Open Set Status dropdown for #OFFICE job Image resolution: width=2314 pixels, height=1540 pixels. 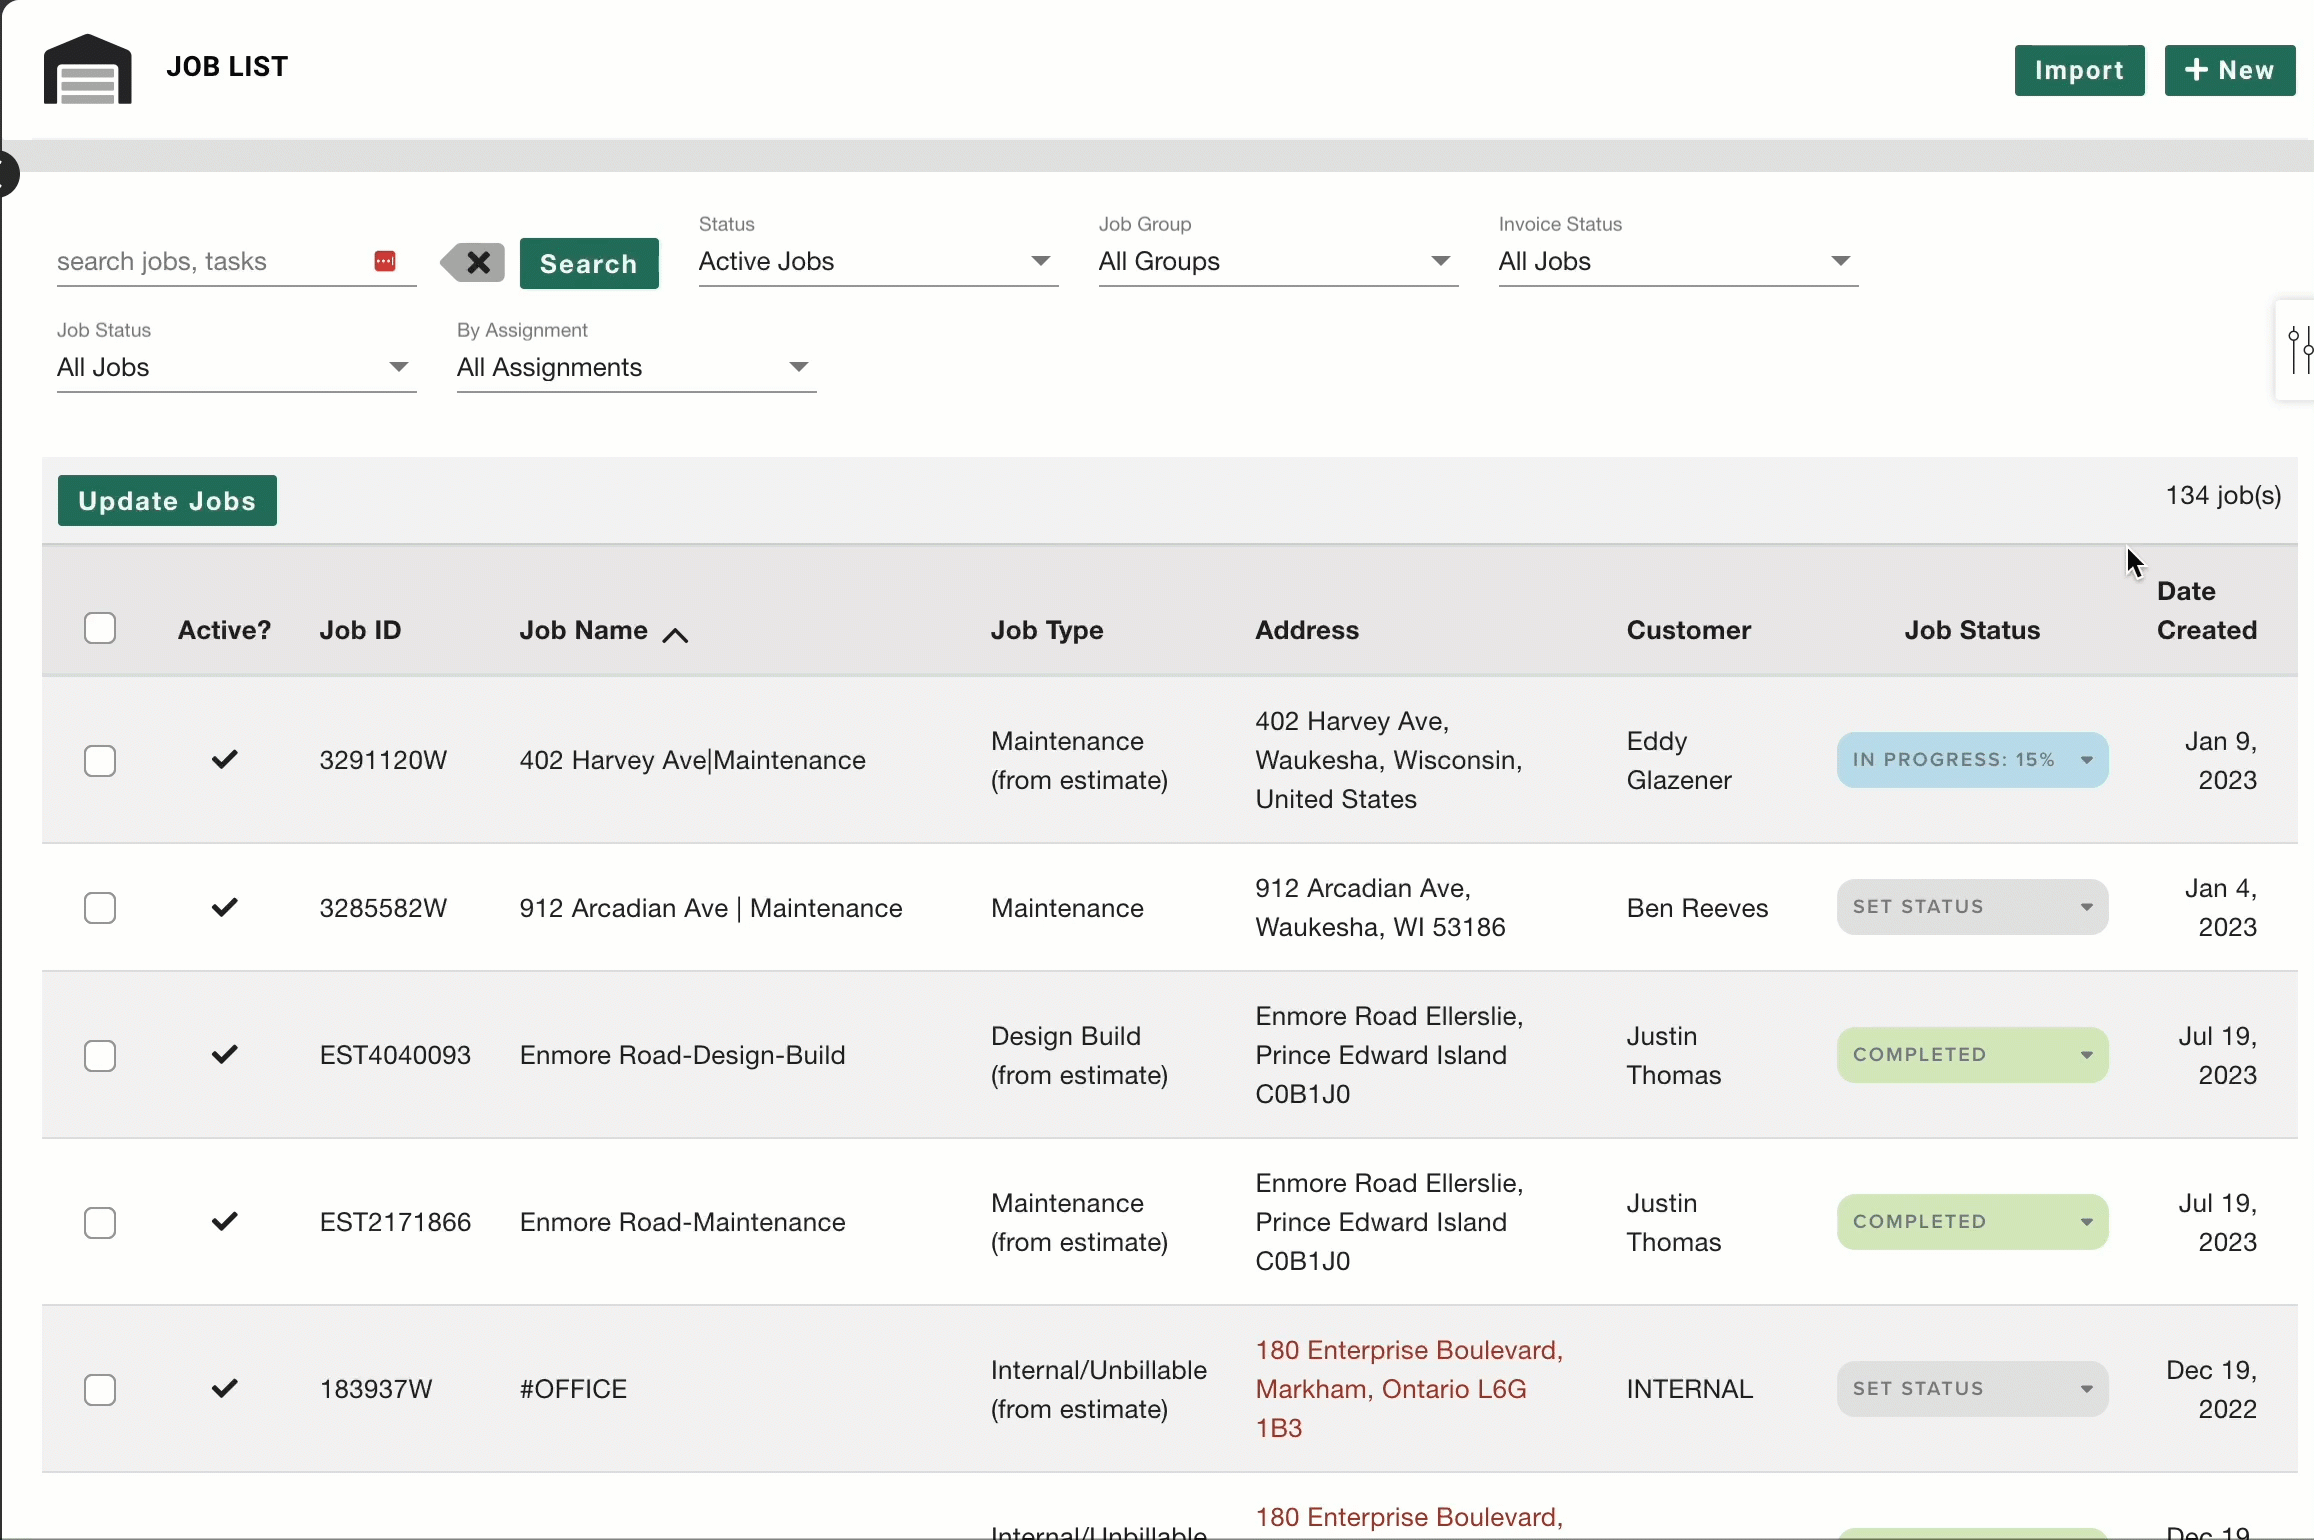point(1972,1389)
